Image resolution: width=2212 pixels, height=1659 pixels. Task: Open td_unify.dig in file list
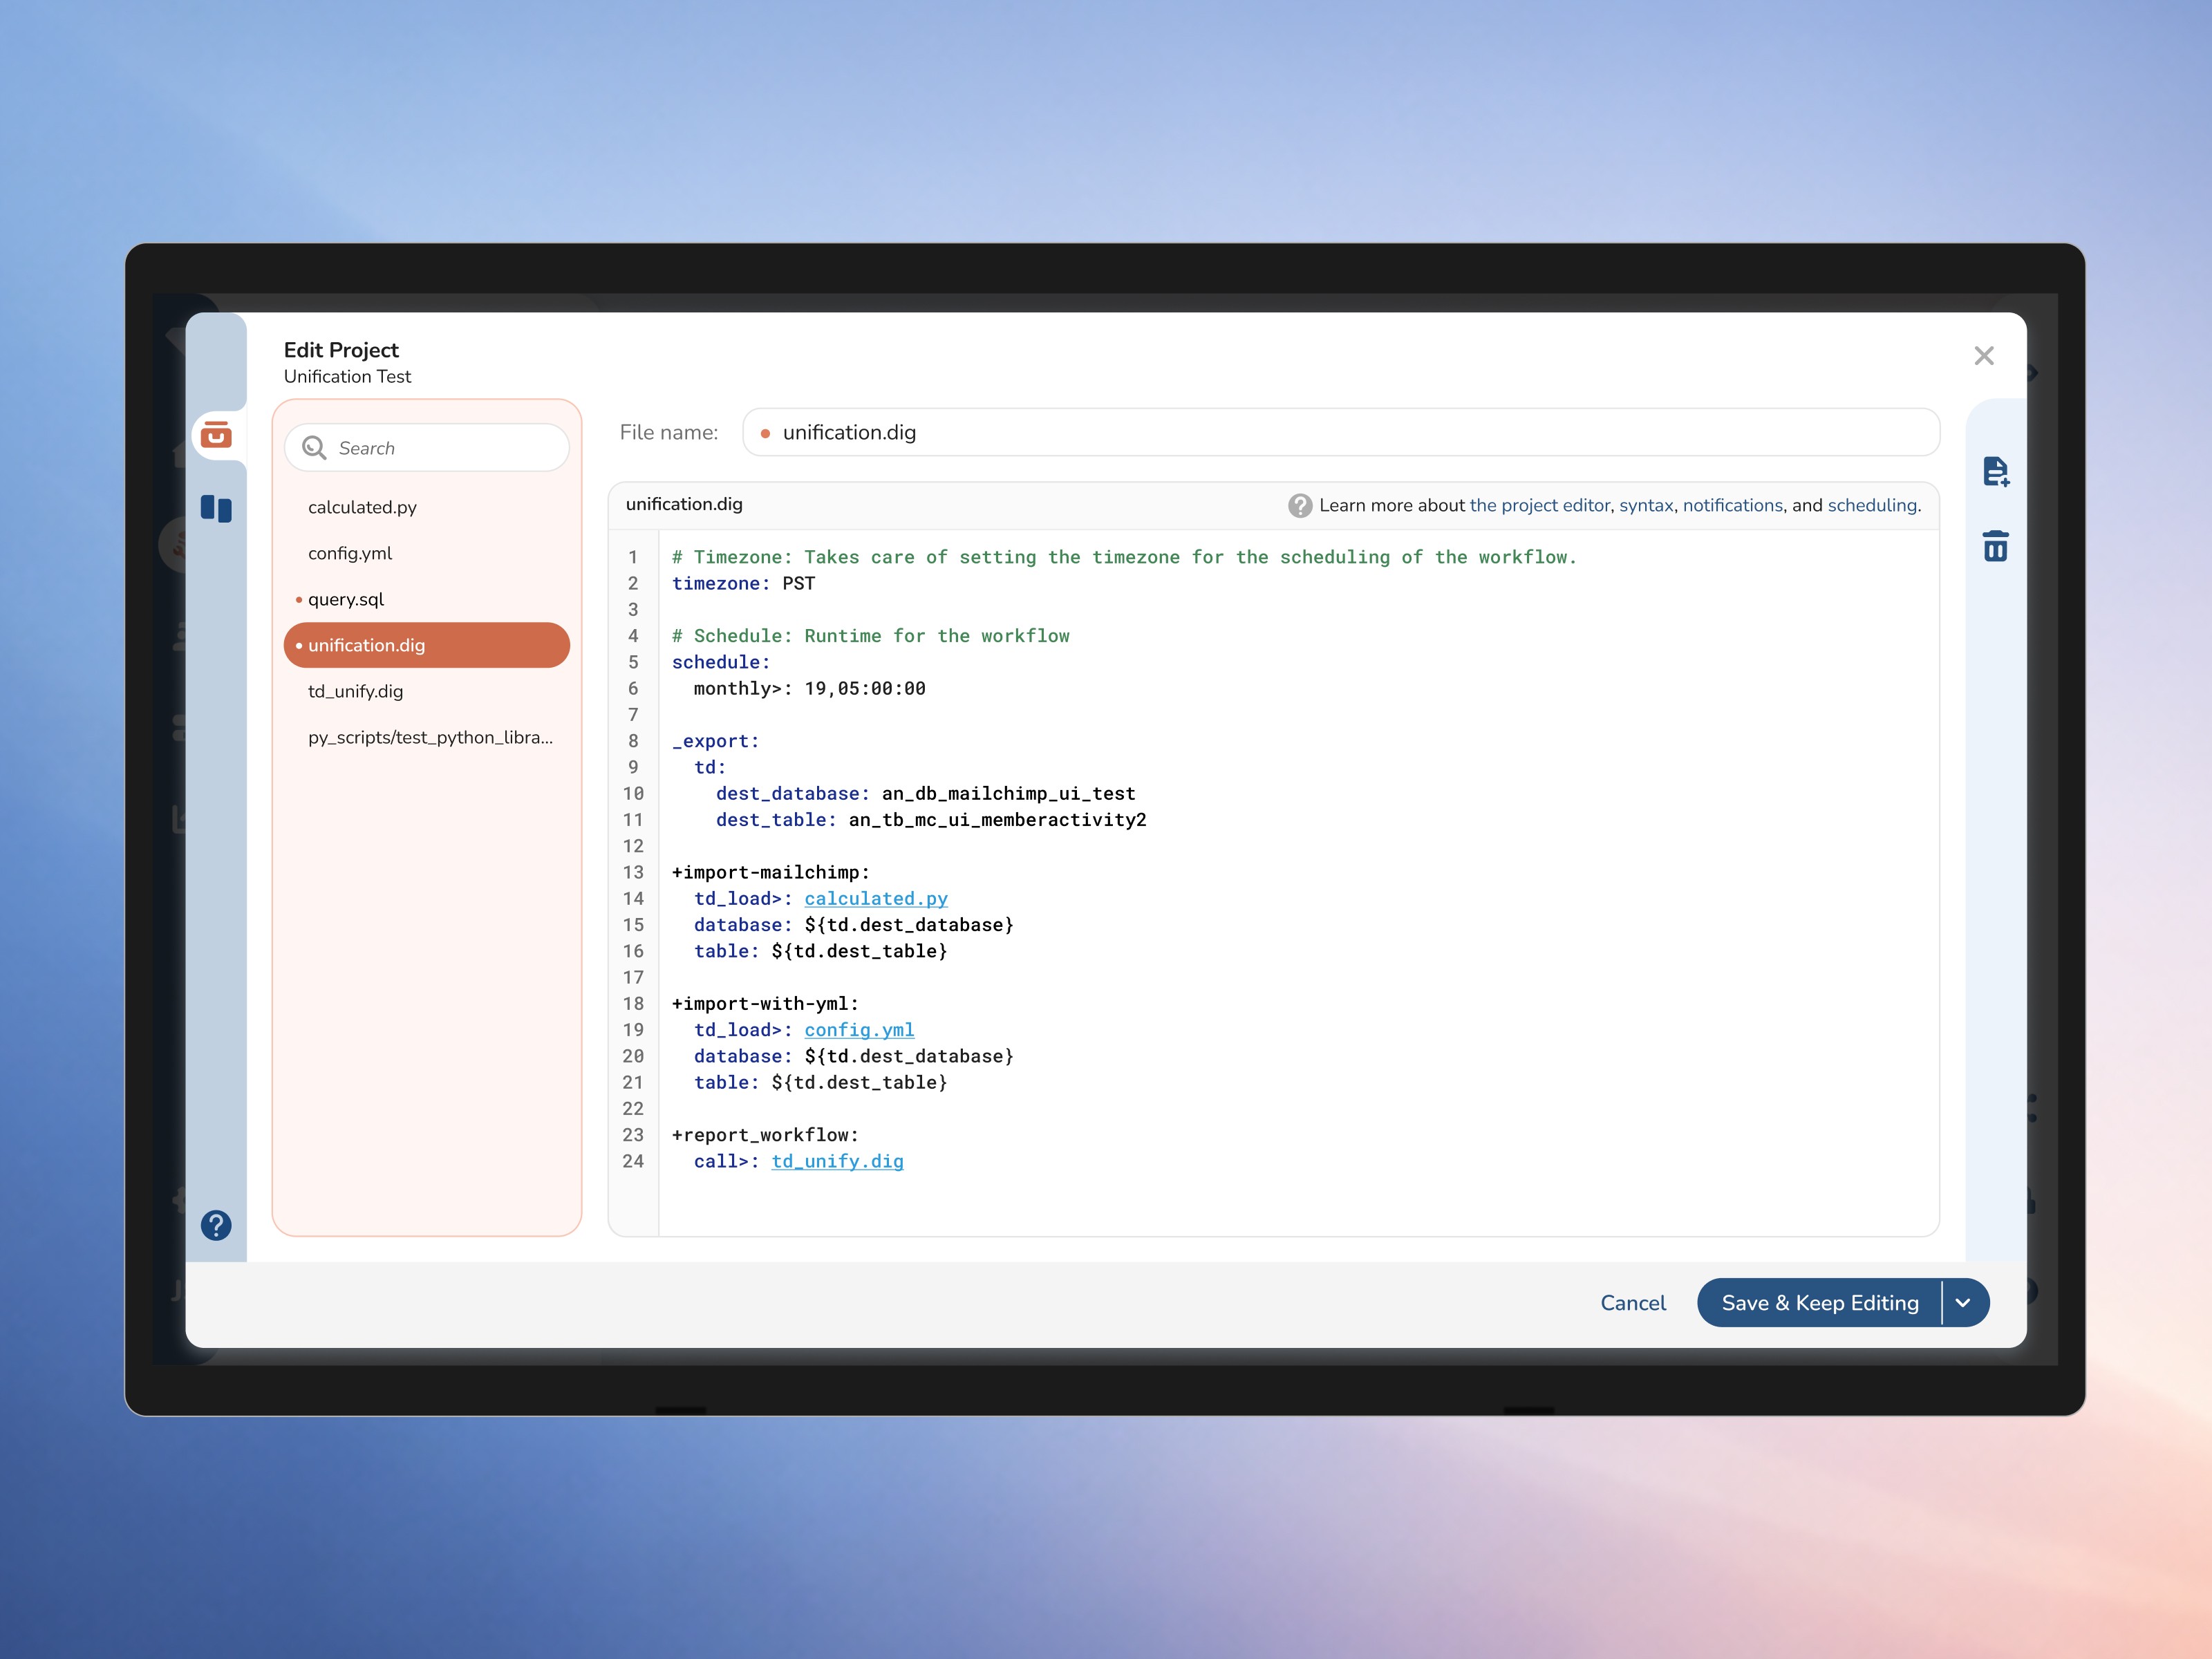[355, 691]
